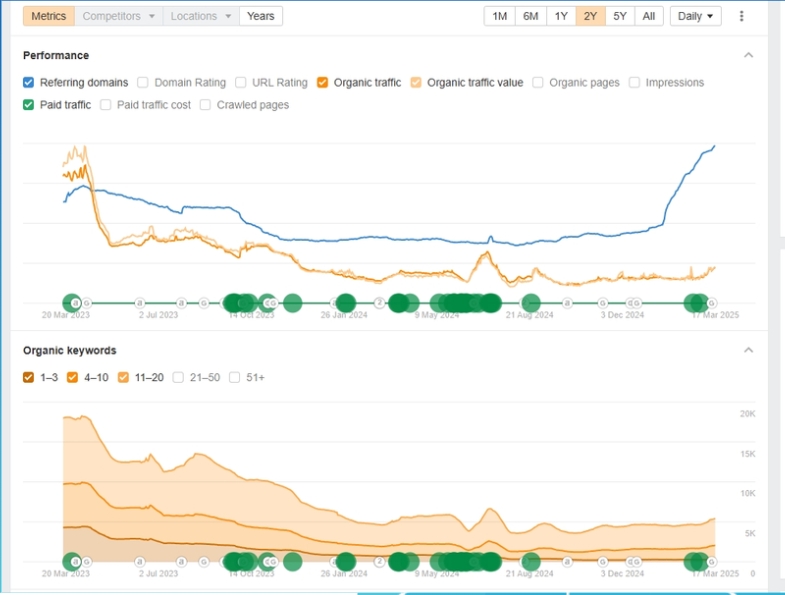Image resolution: width=785 pixels, height=595 pixels.
Task: Click the 'G' marker near 3 Dec 2024 in Performance chart
Action: (603, 303)
